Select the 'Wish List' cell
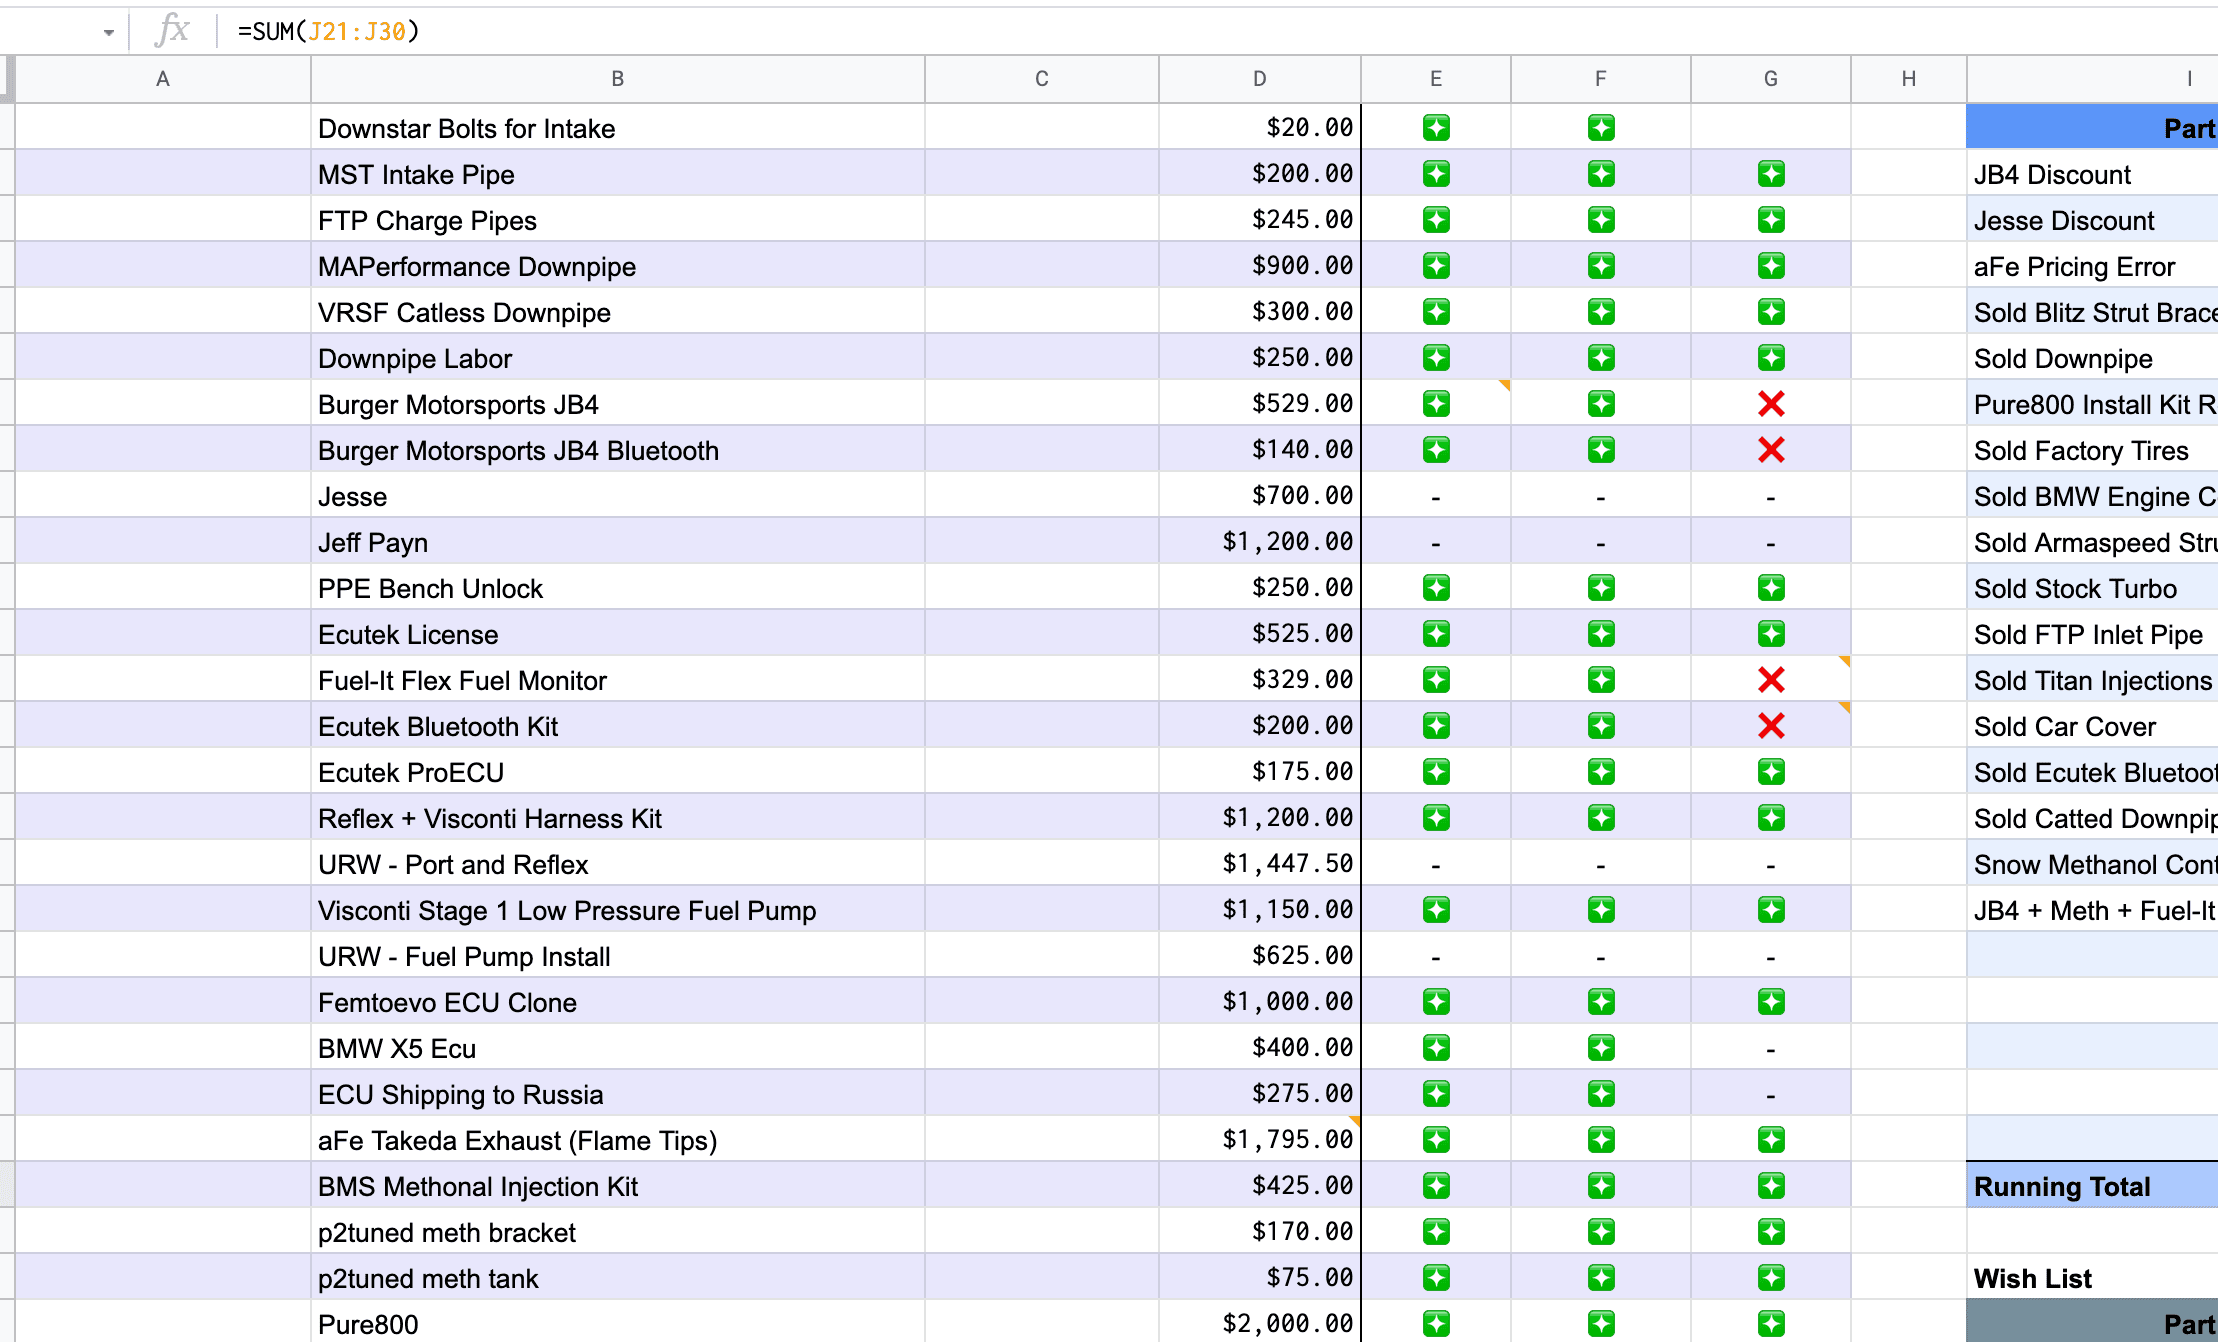This screenshot has width=2218, height=1342. (x=2093, y=1278)
